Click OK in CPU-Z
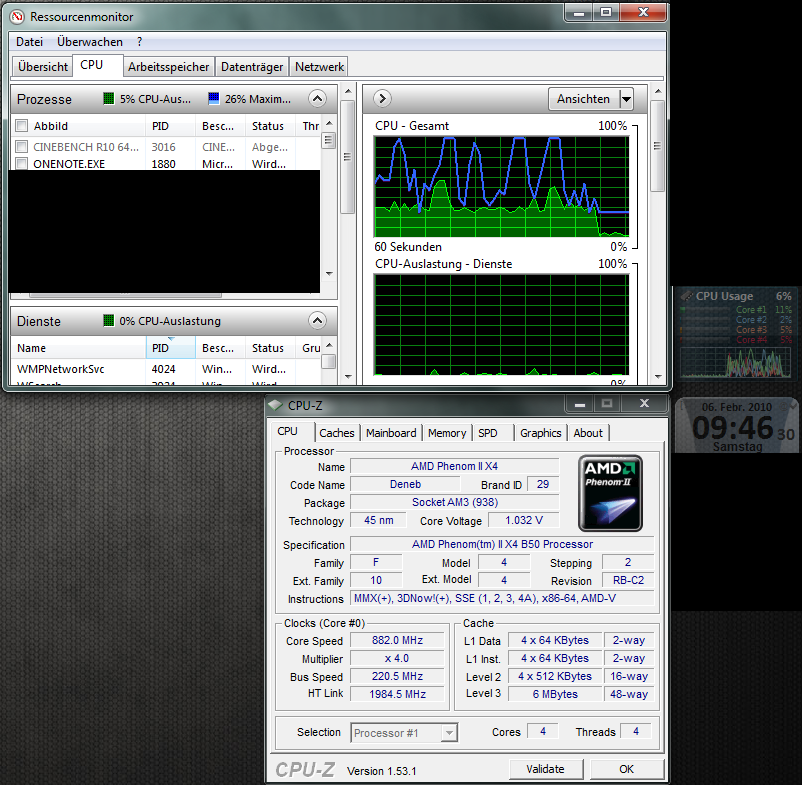The height and width of the screenshot is (785, 802). (626, 769)
